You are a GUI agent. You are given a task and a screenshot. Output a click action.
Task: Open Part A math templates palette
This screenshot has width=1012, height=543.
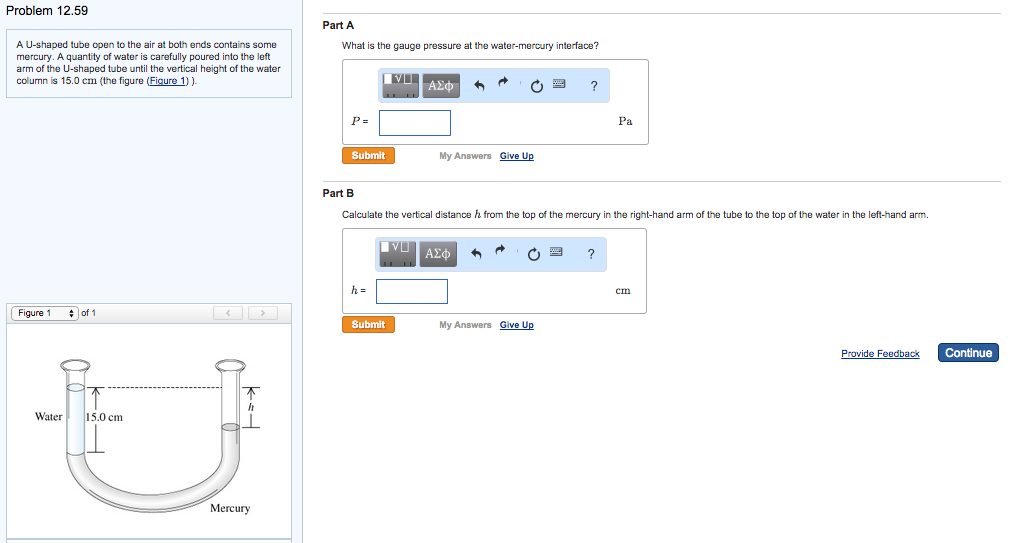[400, 85]
